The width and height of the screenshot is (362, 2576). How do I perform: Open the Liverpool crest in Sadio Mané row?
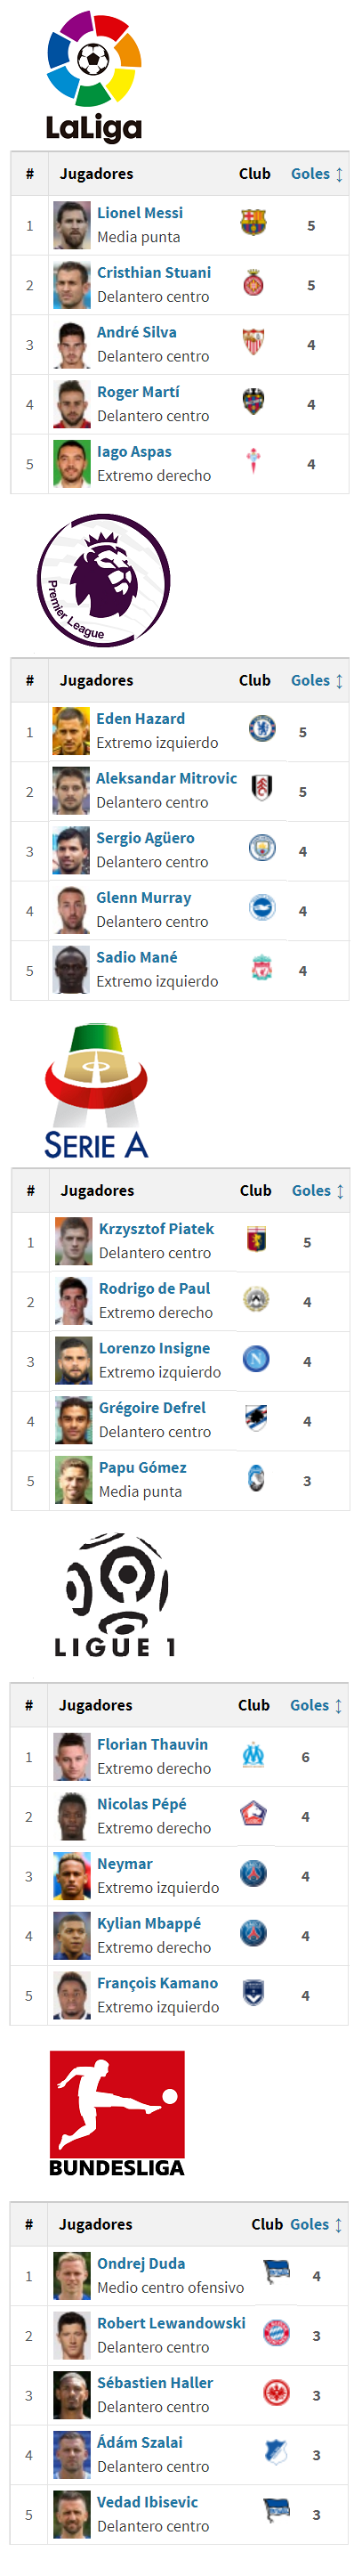click(262, 967)
